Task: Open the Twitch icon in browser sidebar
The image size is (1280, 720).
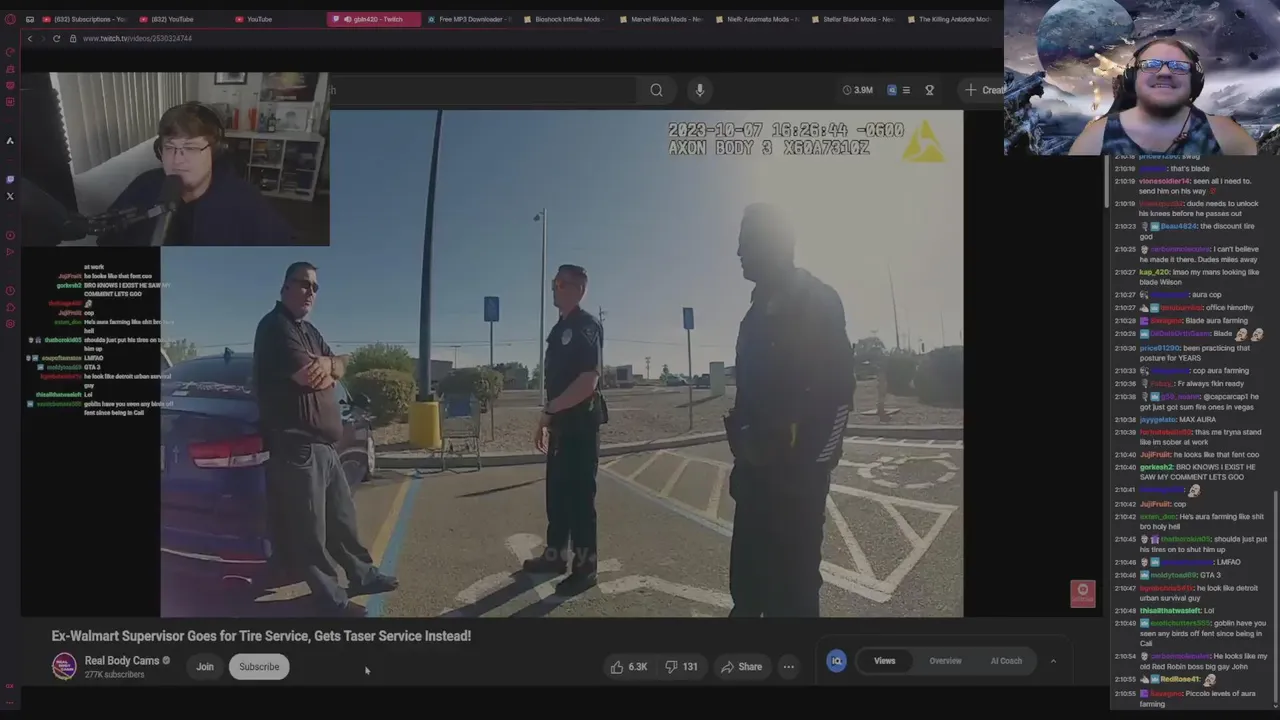Action: [10, 179]
